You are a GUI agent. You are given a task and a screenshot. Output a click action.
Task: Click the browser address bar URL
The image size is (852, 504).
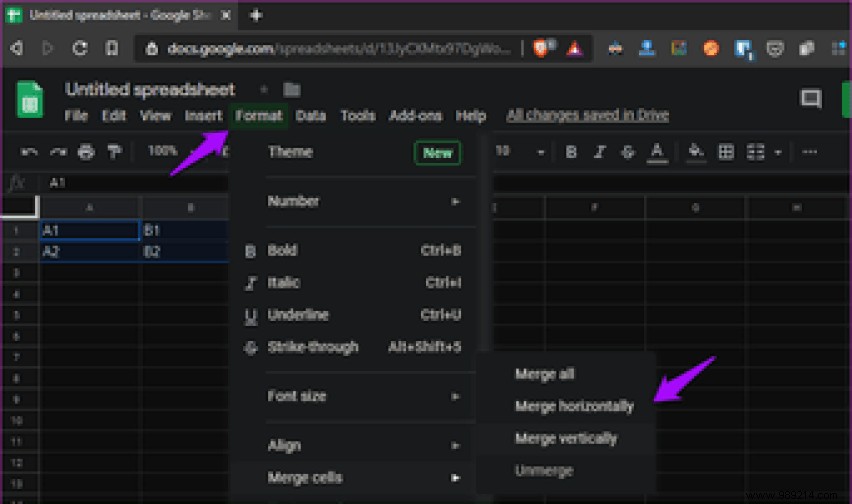pos(339,49)
